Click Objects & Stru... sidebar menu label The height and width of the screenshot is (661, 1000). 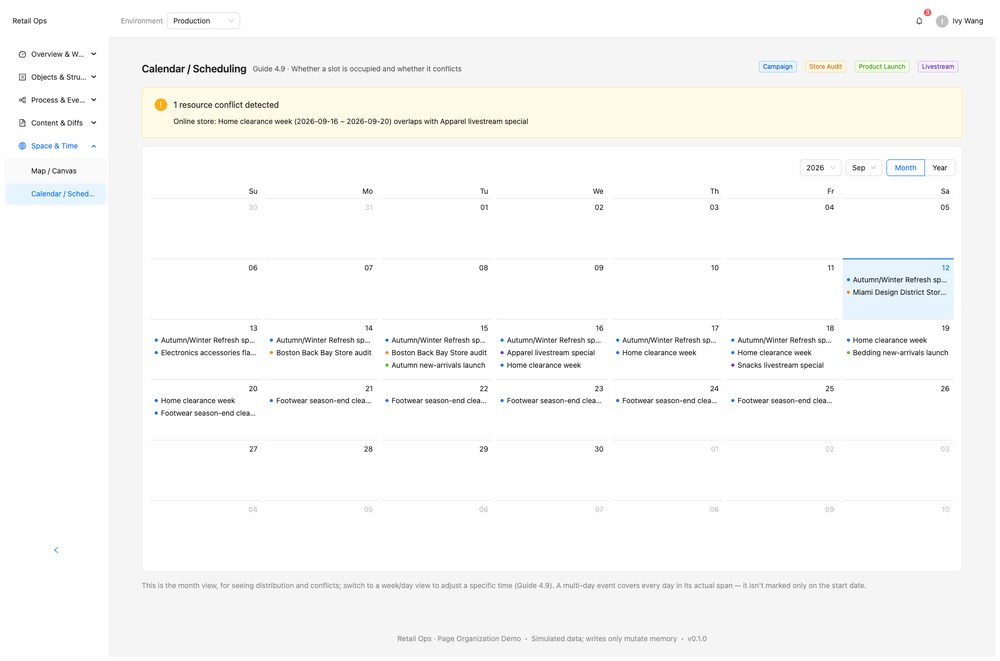click(x=59, y=77)
